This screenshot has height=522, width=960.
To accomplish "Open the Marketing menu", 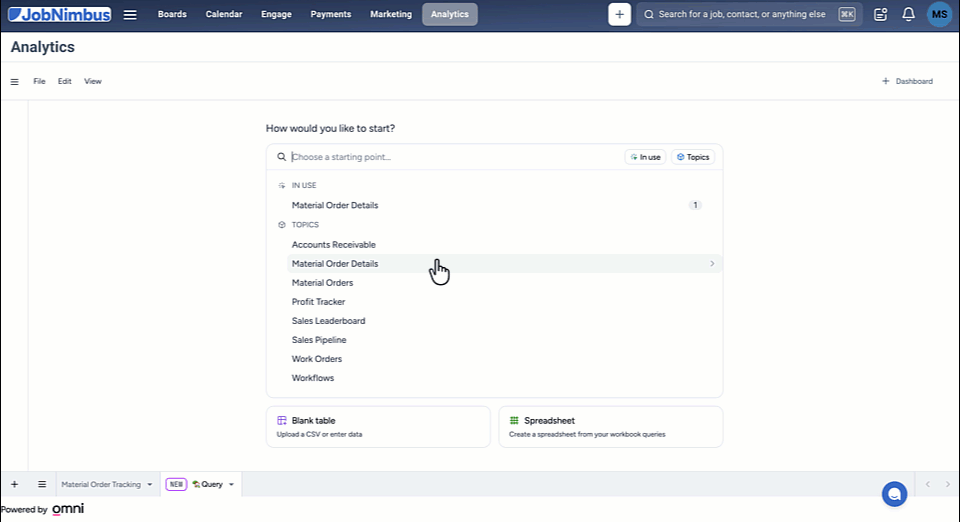I will (391, 14).
